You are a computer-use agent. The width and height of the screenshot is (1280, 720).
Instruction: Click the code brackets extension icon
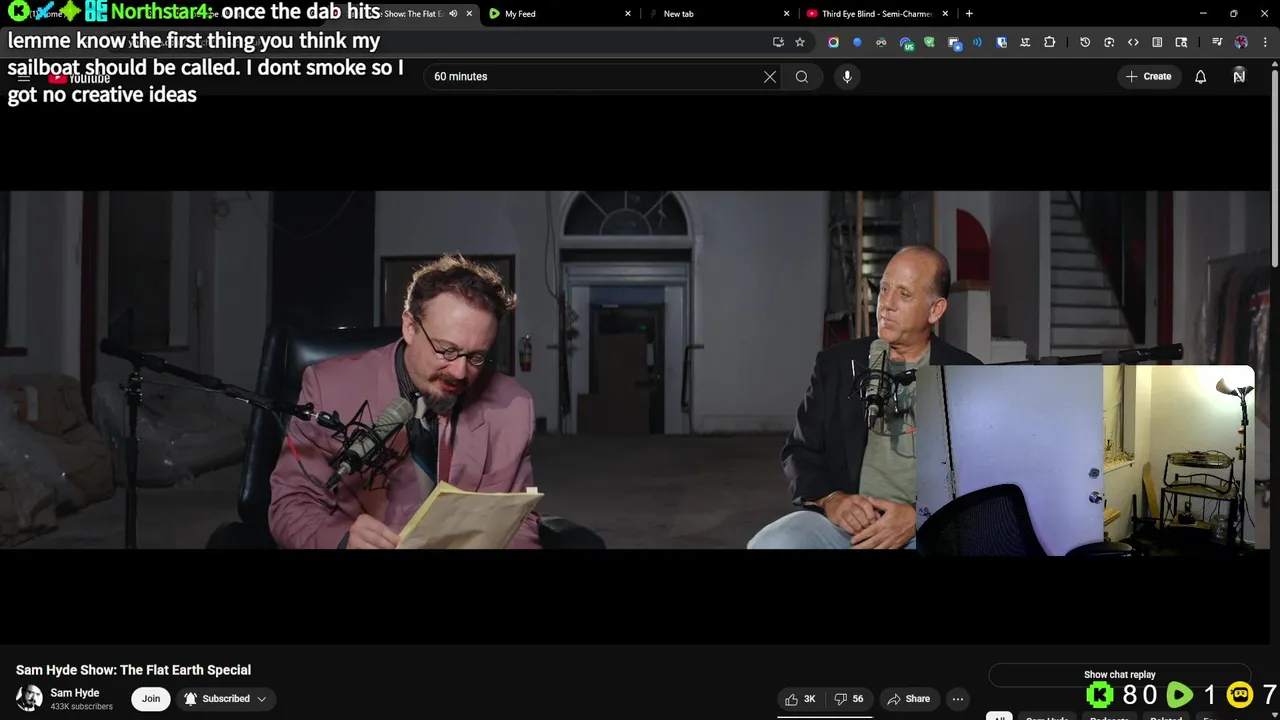click(1133, 42)
